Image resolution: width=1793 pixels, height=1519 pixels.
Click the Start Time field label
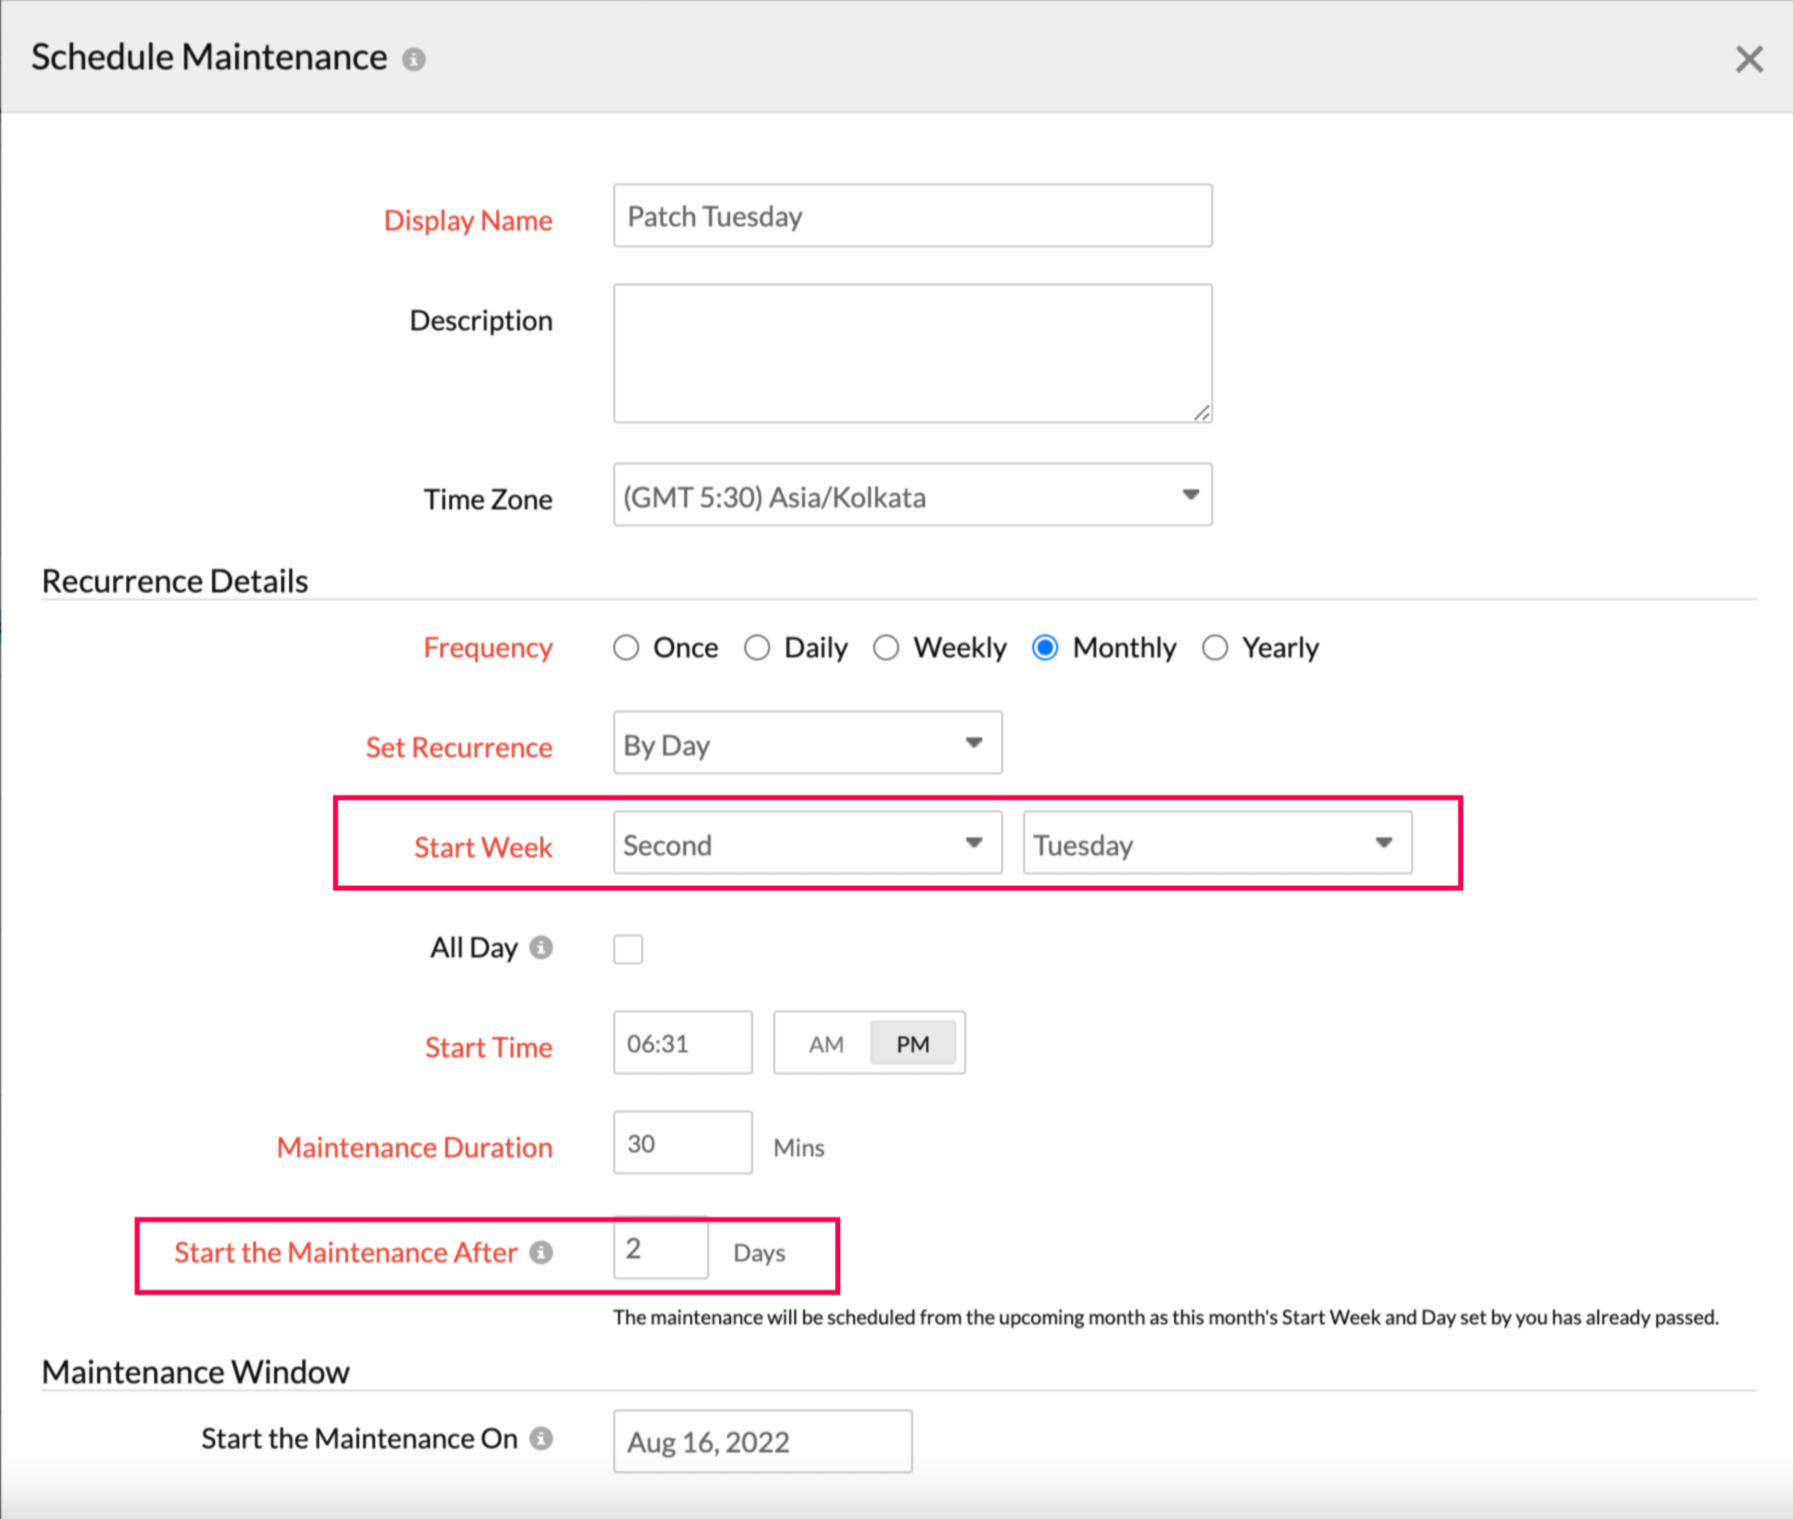pos(489,1048)
